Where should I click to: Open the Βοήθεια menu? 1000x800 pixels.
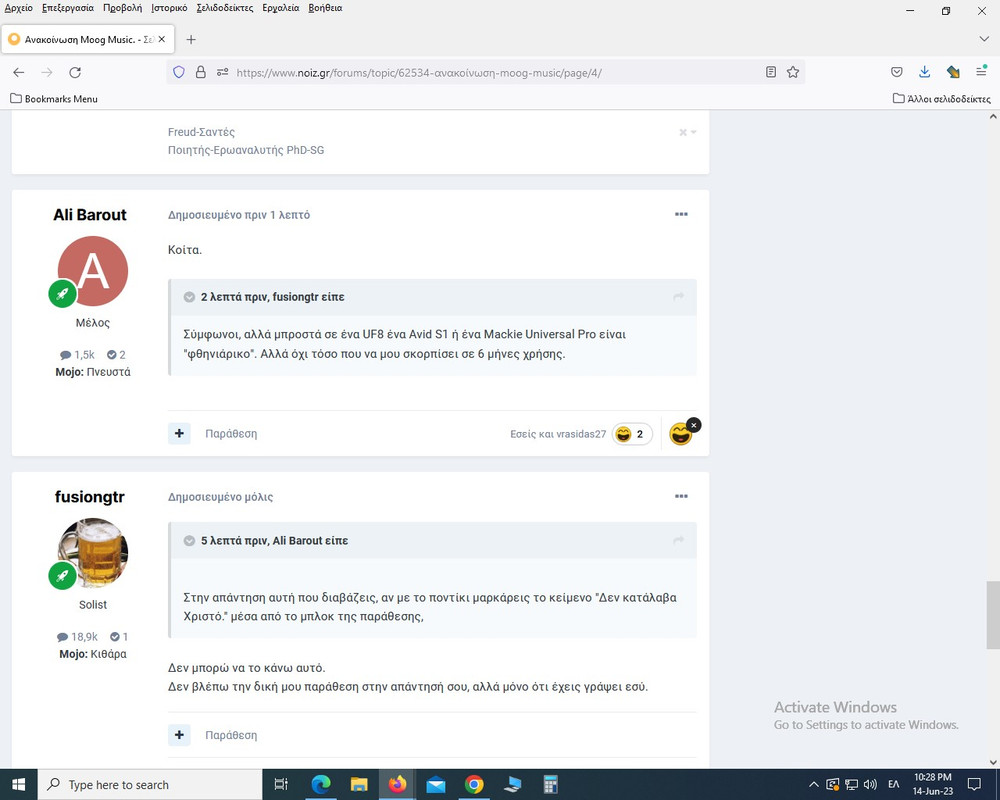(325, 8)
